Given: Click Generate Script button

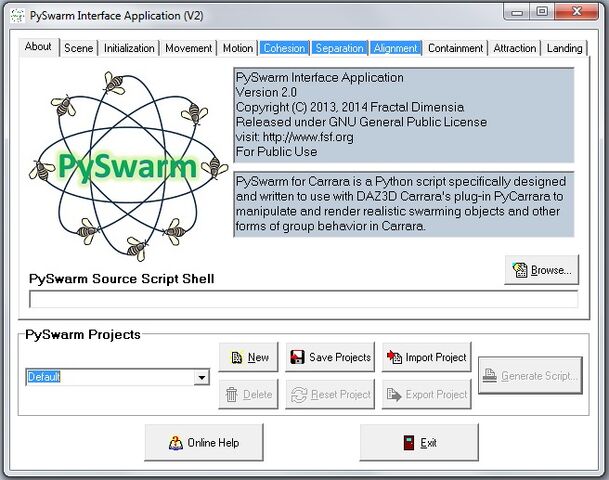Looking at the screenshot, I should pyautogui.click(x=530, y=376).
